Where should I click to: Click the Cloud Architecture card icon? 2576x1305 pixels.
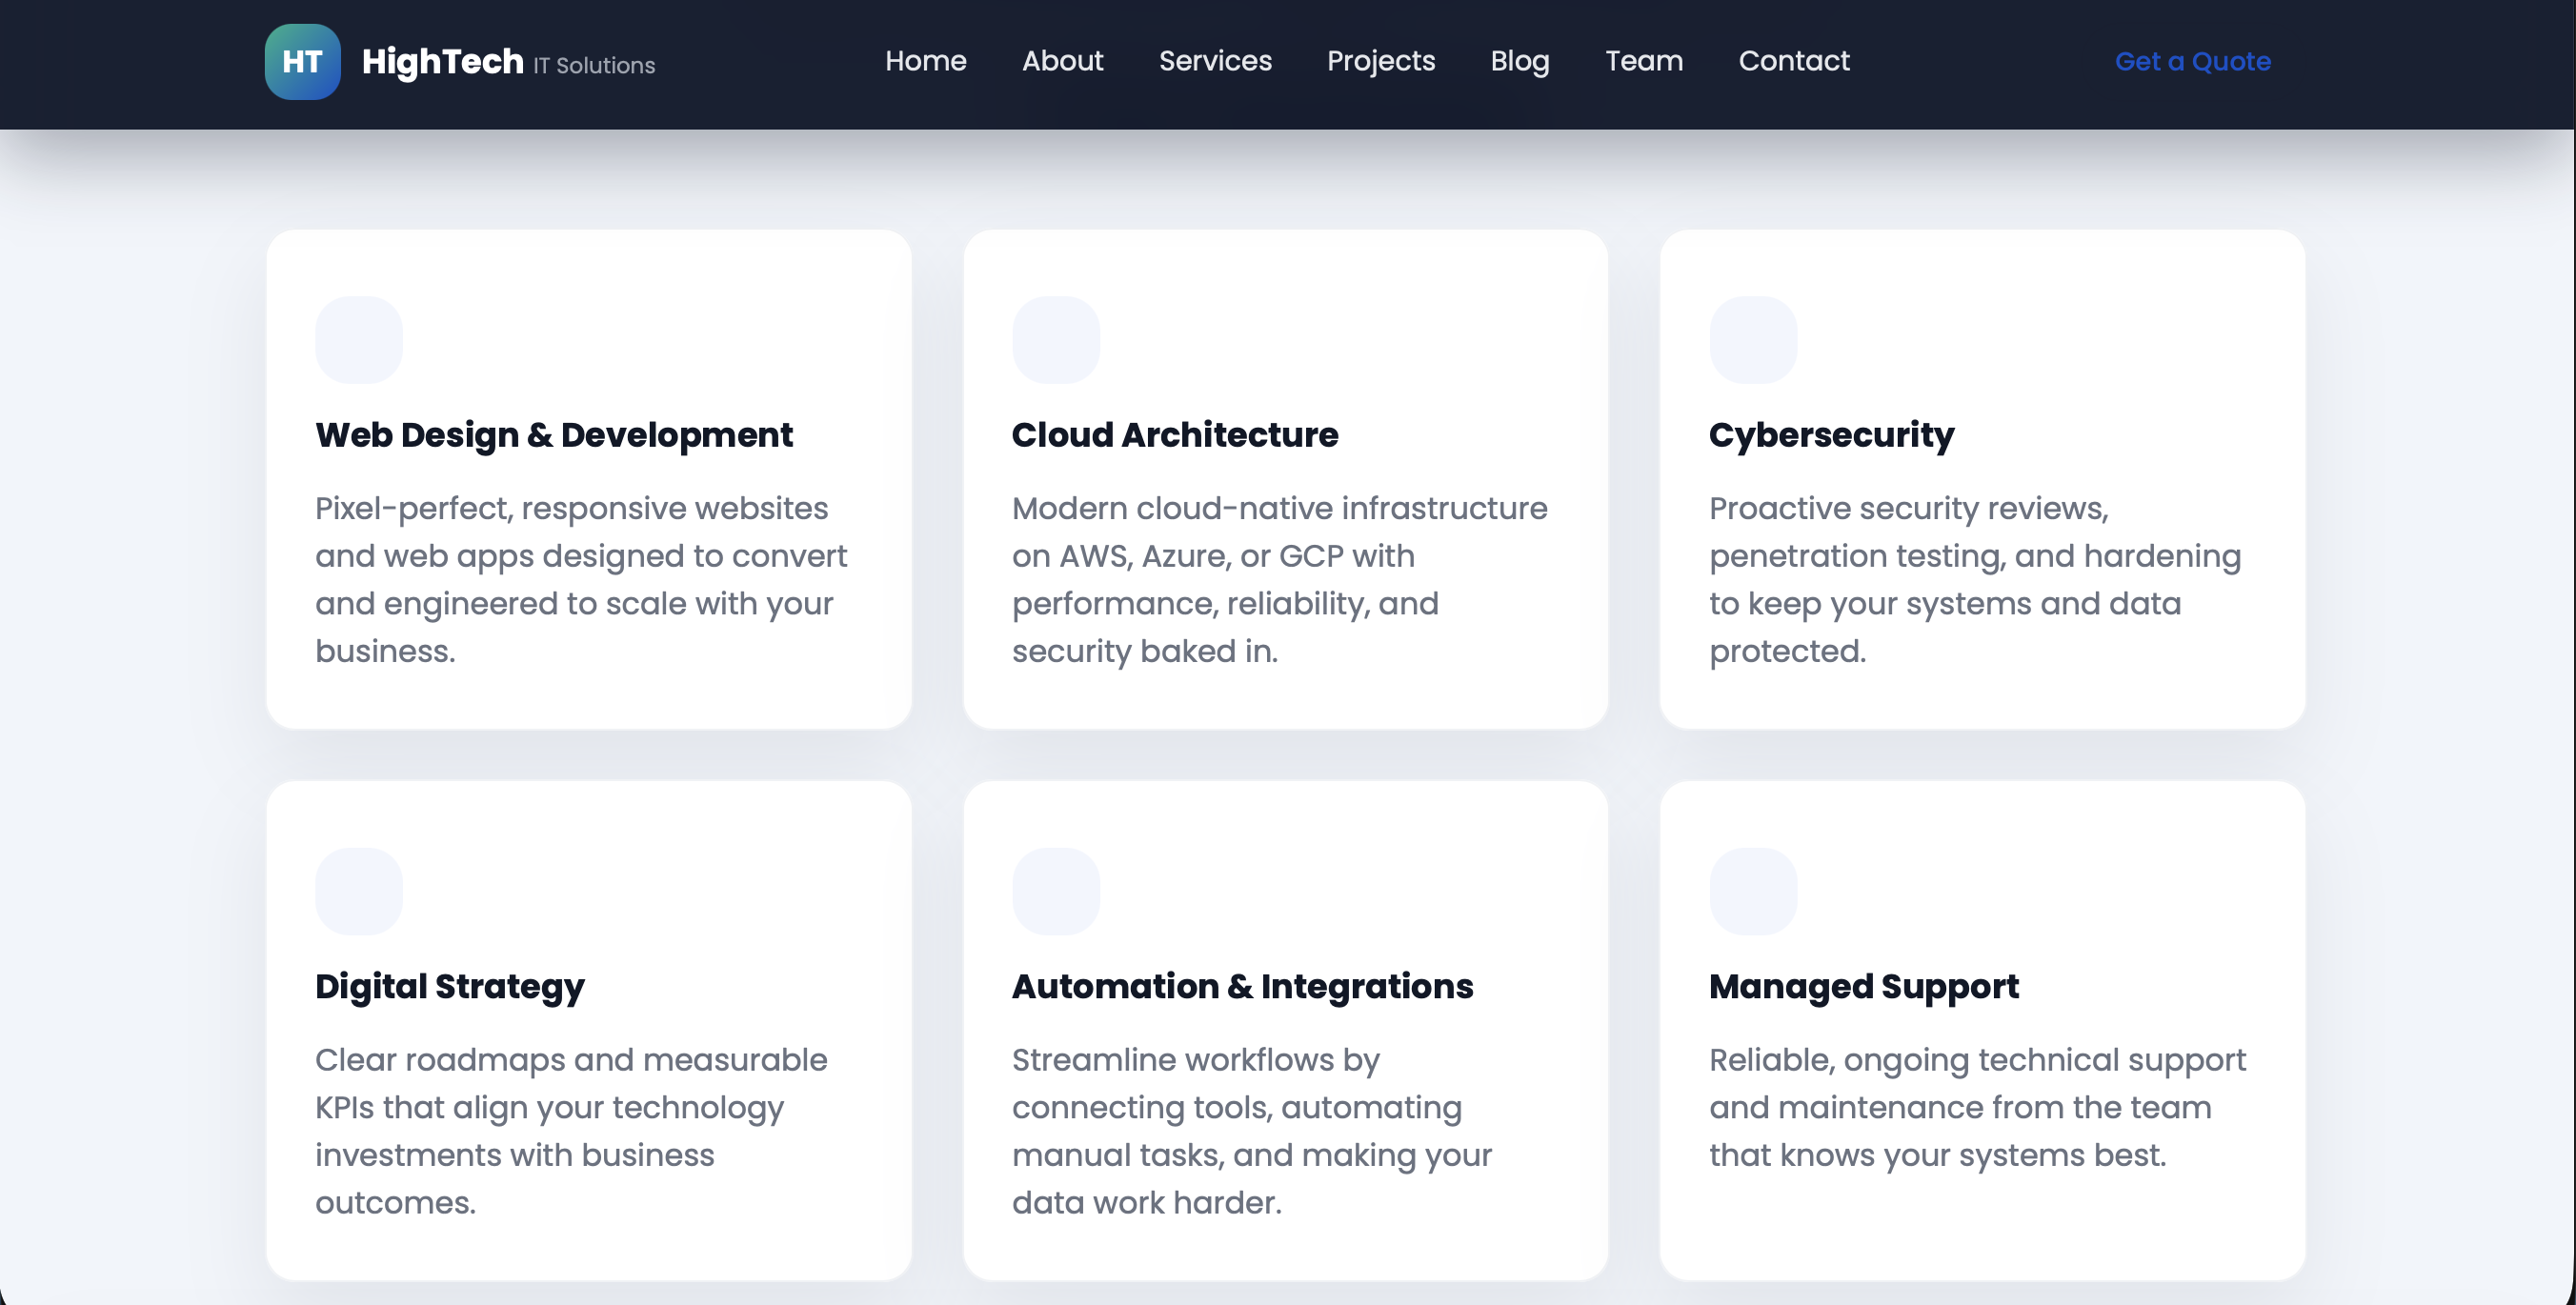(x=1056, y=339)
